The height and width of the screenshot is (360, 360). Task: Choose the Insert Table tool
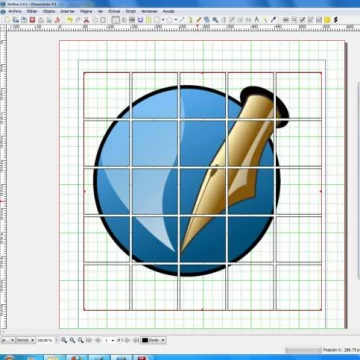tap(149, 20)
